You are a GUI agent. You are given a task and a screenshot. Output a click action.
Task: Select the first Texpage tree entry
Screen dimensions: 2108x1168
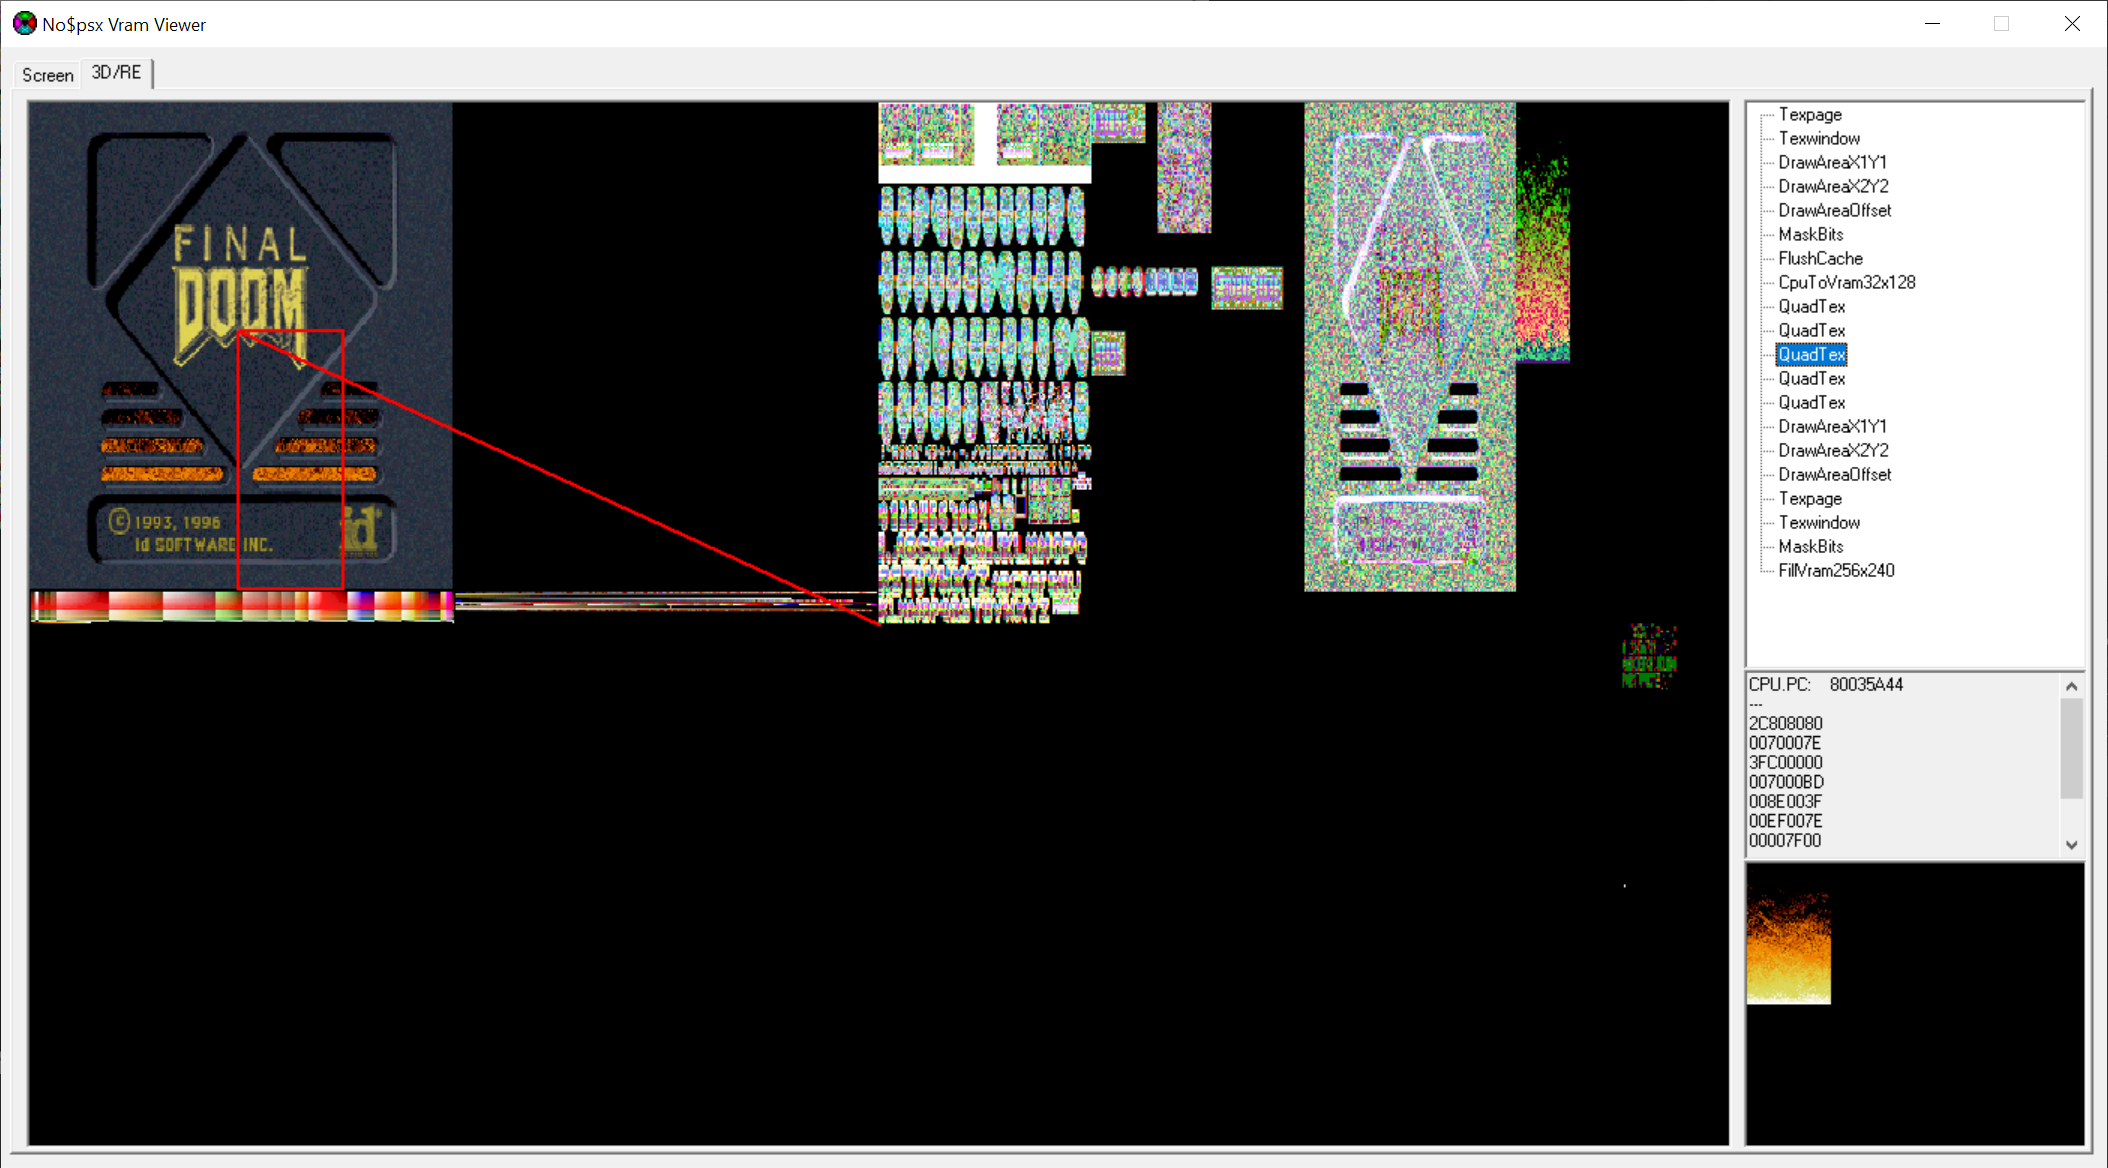[x=1809, y=115]
